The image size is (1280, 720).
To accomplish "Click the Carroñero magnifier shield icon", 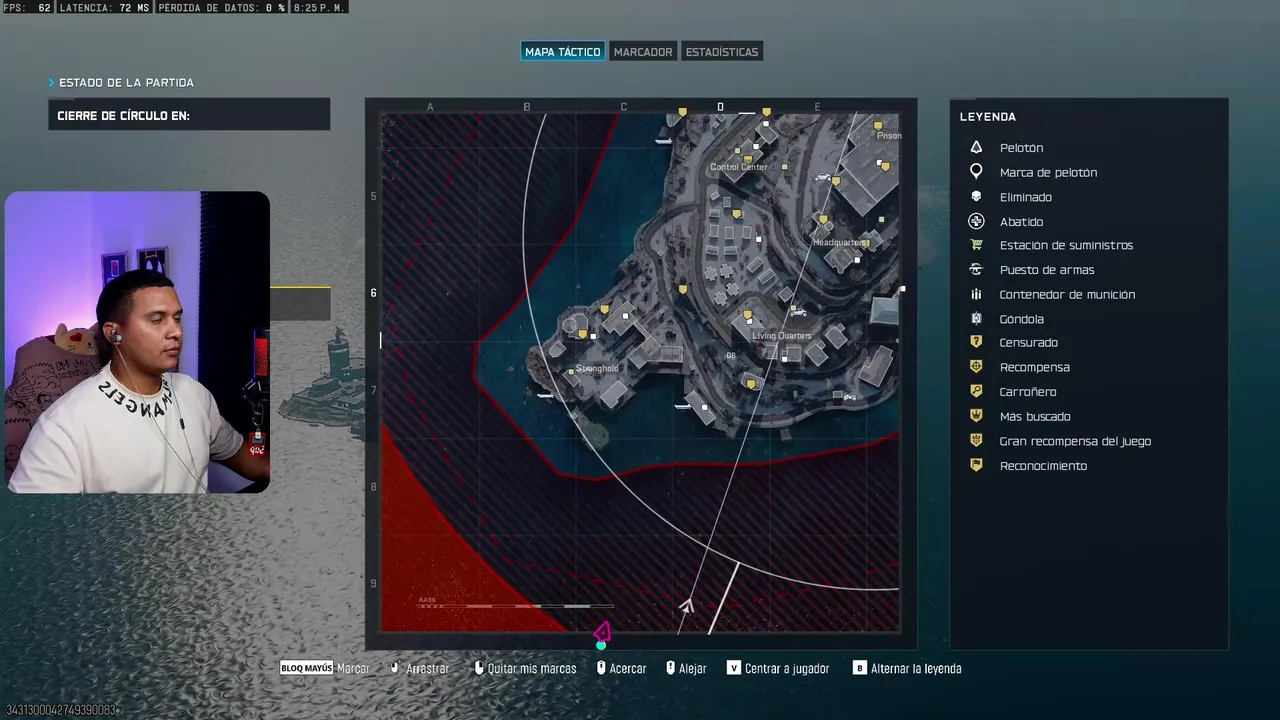I will click(x=976, y=392).
